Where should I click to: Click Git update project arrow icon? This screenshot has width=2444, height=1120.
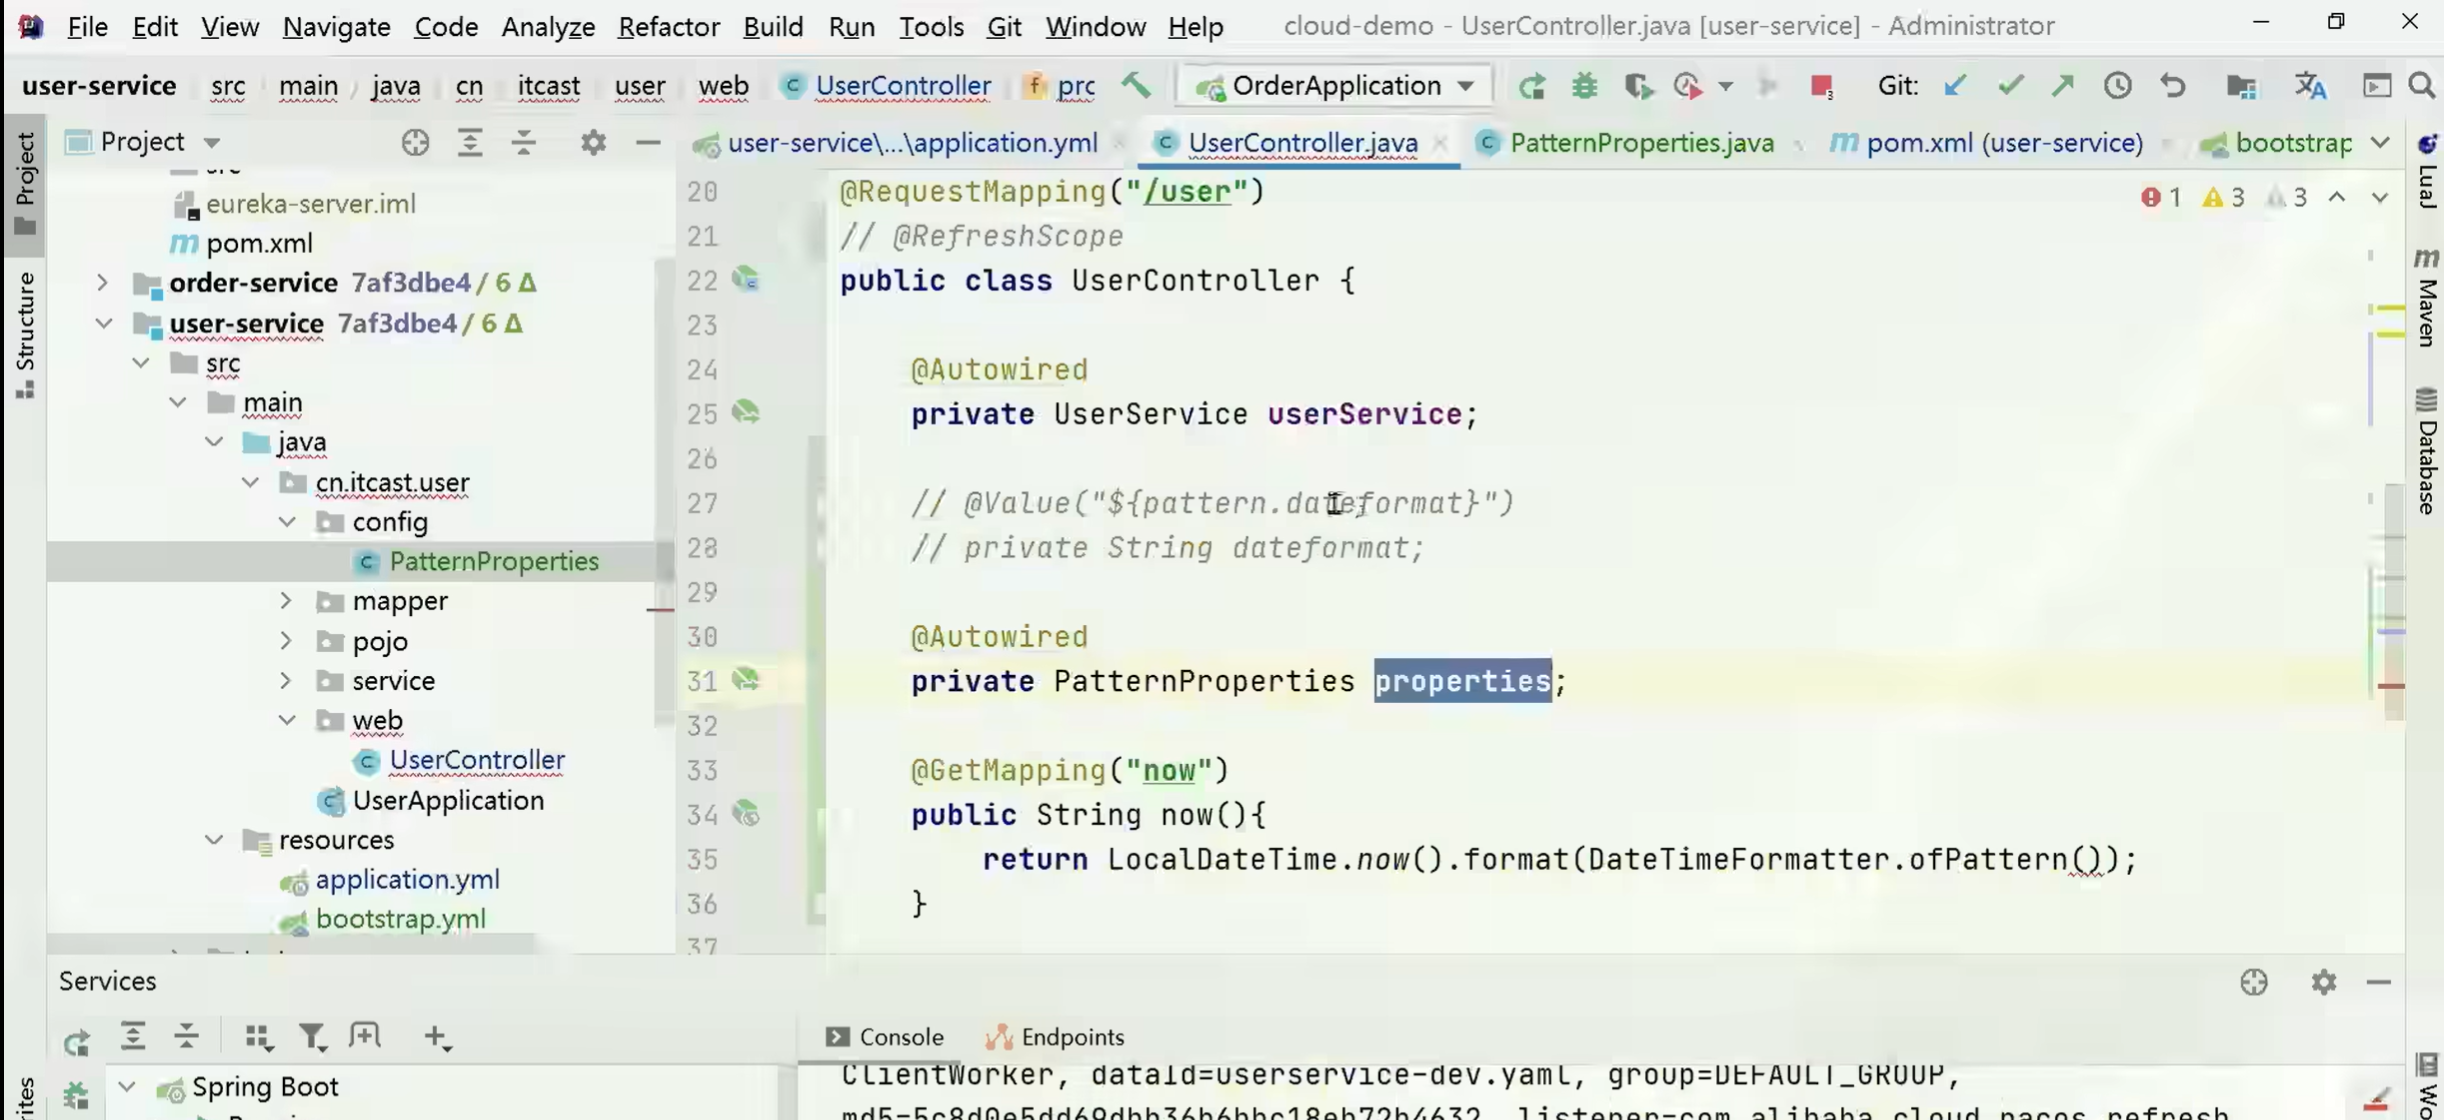(x=1955, y=87)
